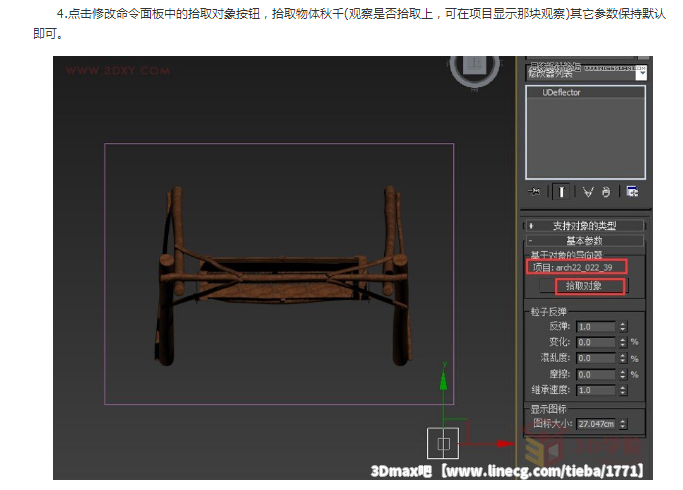Click the 混乱度 value field
The height and width of the screenshot is (490, 683).
click(x=595, y=358)
